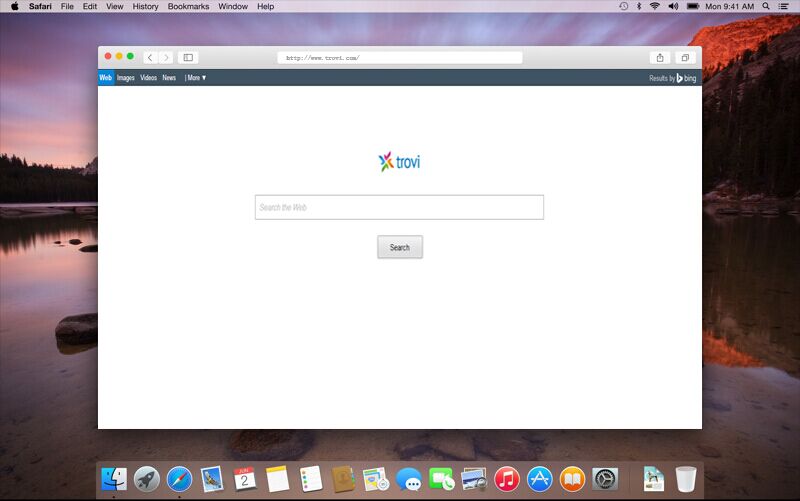
Task: Show all tabs button in Safari toolbar
Action: click(685, 58)
